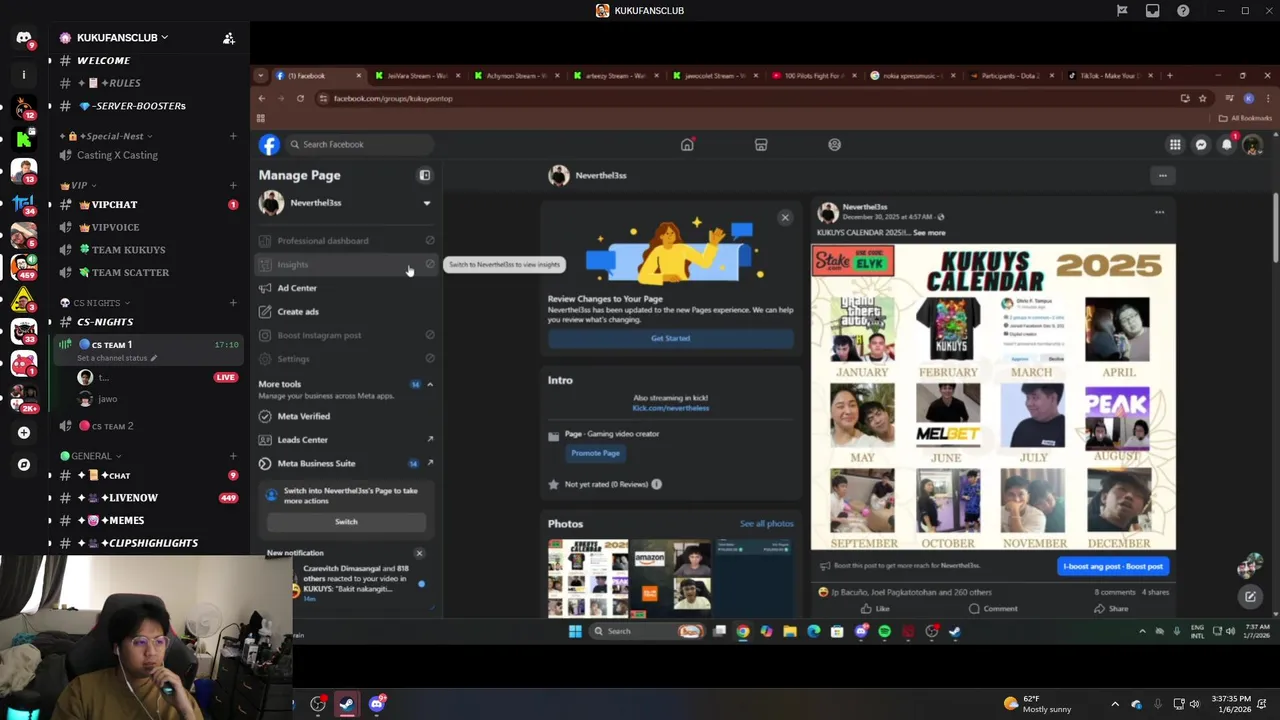Click Add a Server plus icon
The image size is (1280, 720).
click(24, 433)
